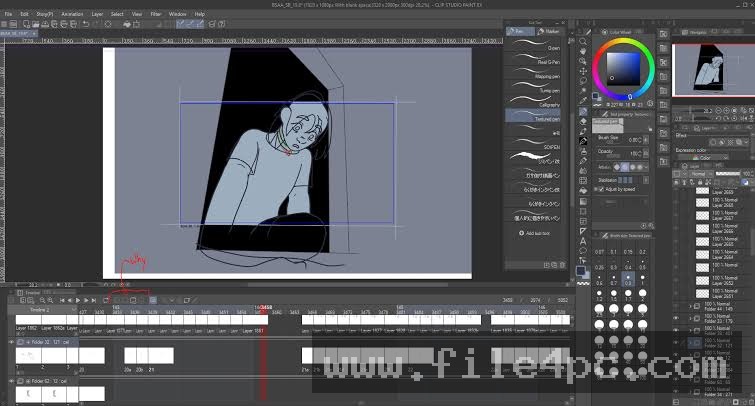Pick a shade in the color wheel square
Screen dimensions: 755x406
(x=623, y=69)
